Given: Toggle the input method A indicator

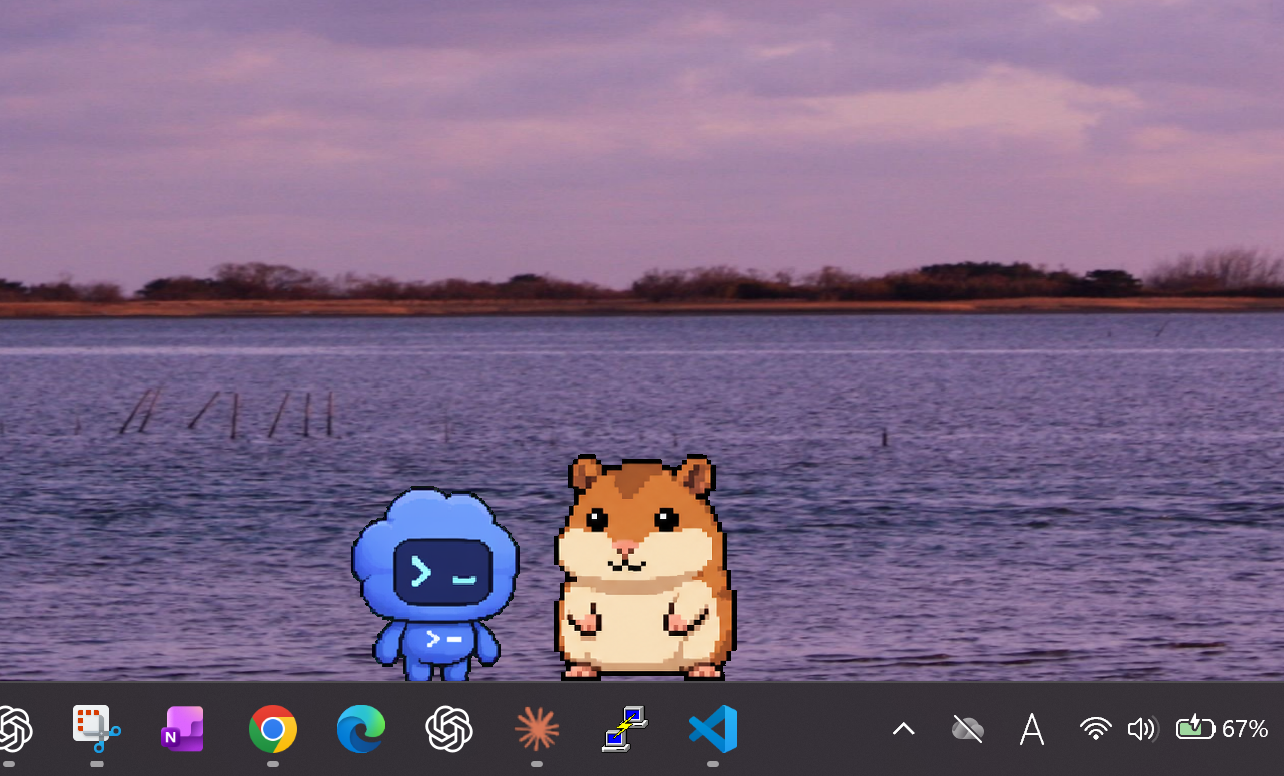Looking at the screenshot, I should tap(1032, 730).
